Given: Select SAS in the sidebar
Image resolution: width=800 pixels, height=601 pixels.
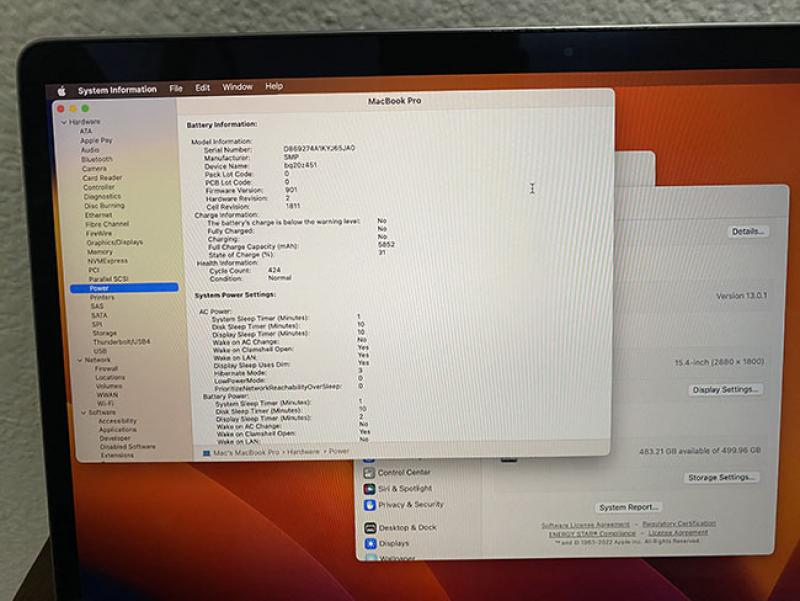Looking at the screenshot, I should [x=97, y=306].
